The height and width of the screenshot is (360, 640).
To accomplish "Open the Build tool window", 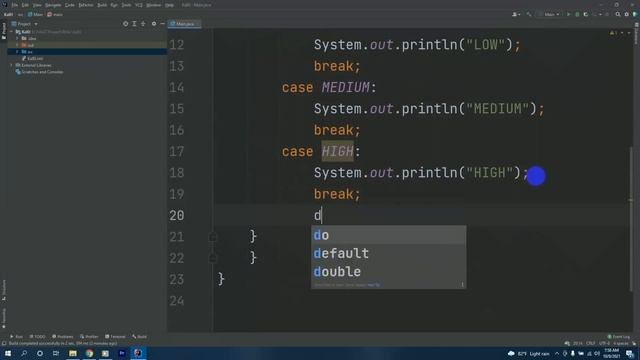I will [140, 337].
